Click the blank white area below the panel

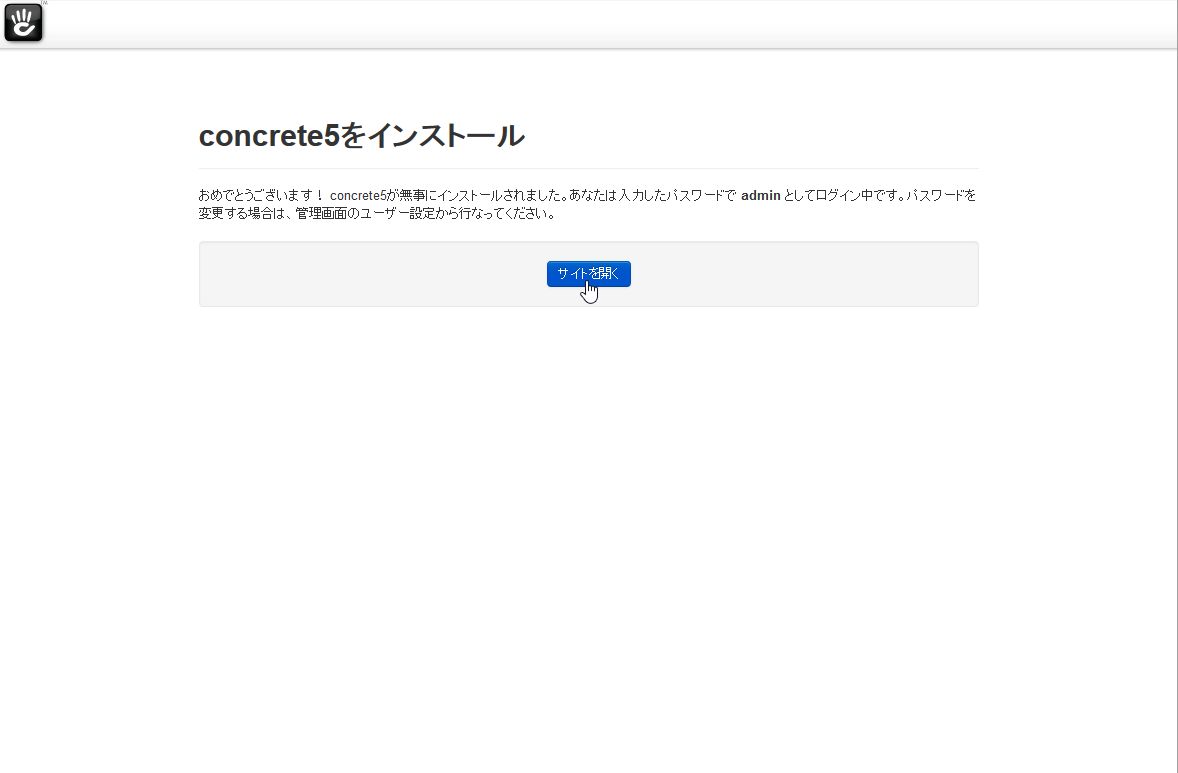588,526
